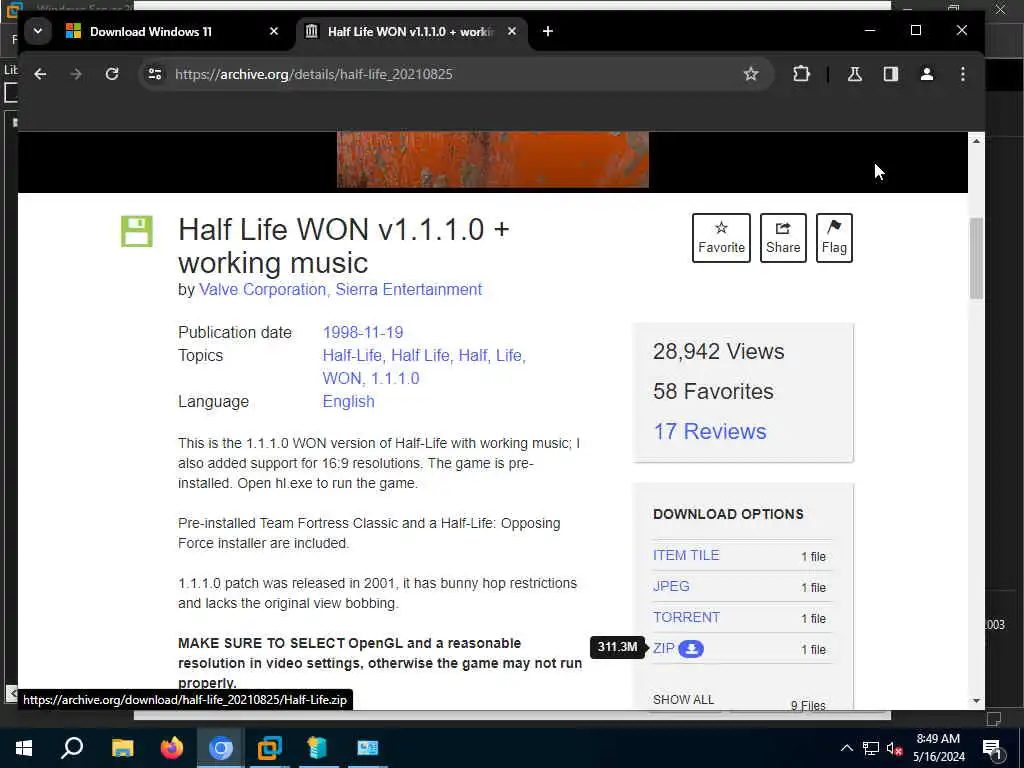The width and height of the screenshot is (1024, 768).
Task: Open the Chrome three-dot menu
Action: pos(963,74)
